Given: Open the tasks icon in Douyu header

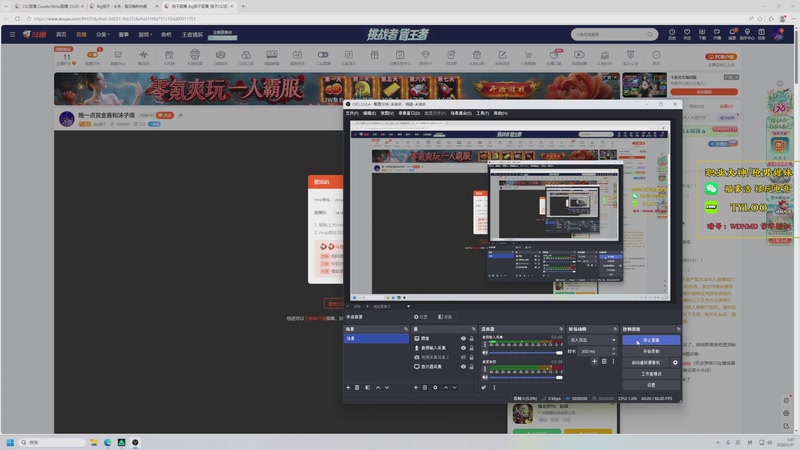Looking at the screenshot, I should (x=761, y=34).
